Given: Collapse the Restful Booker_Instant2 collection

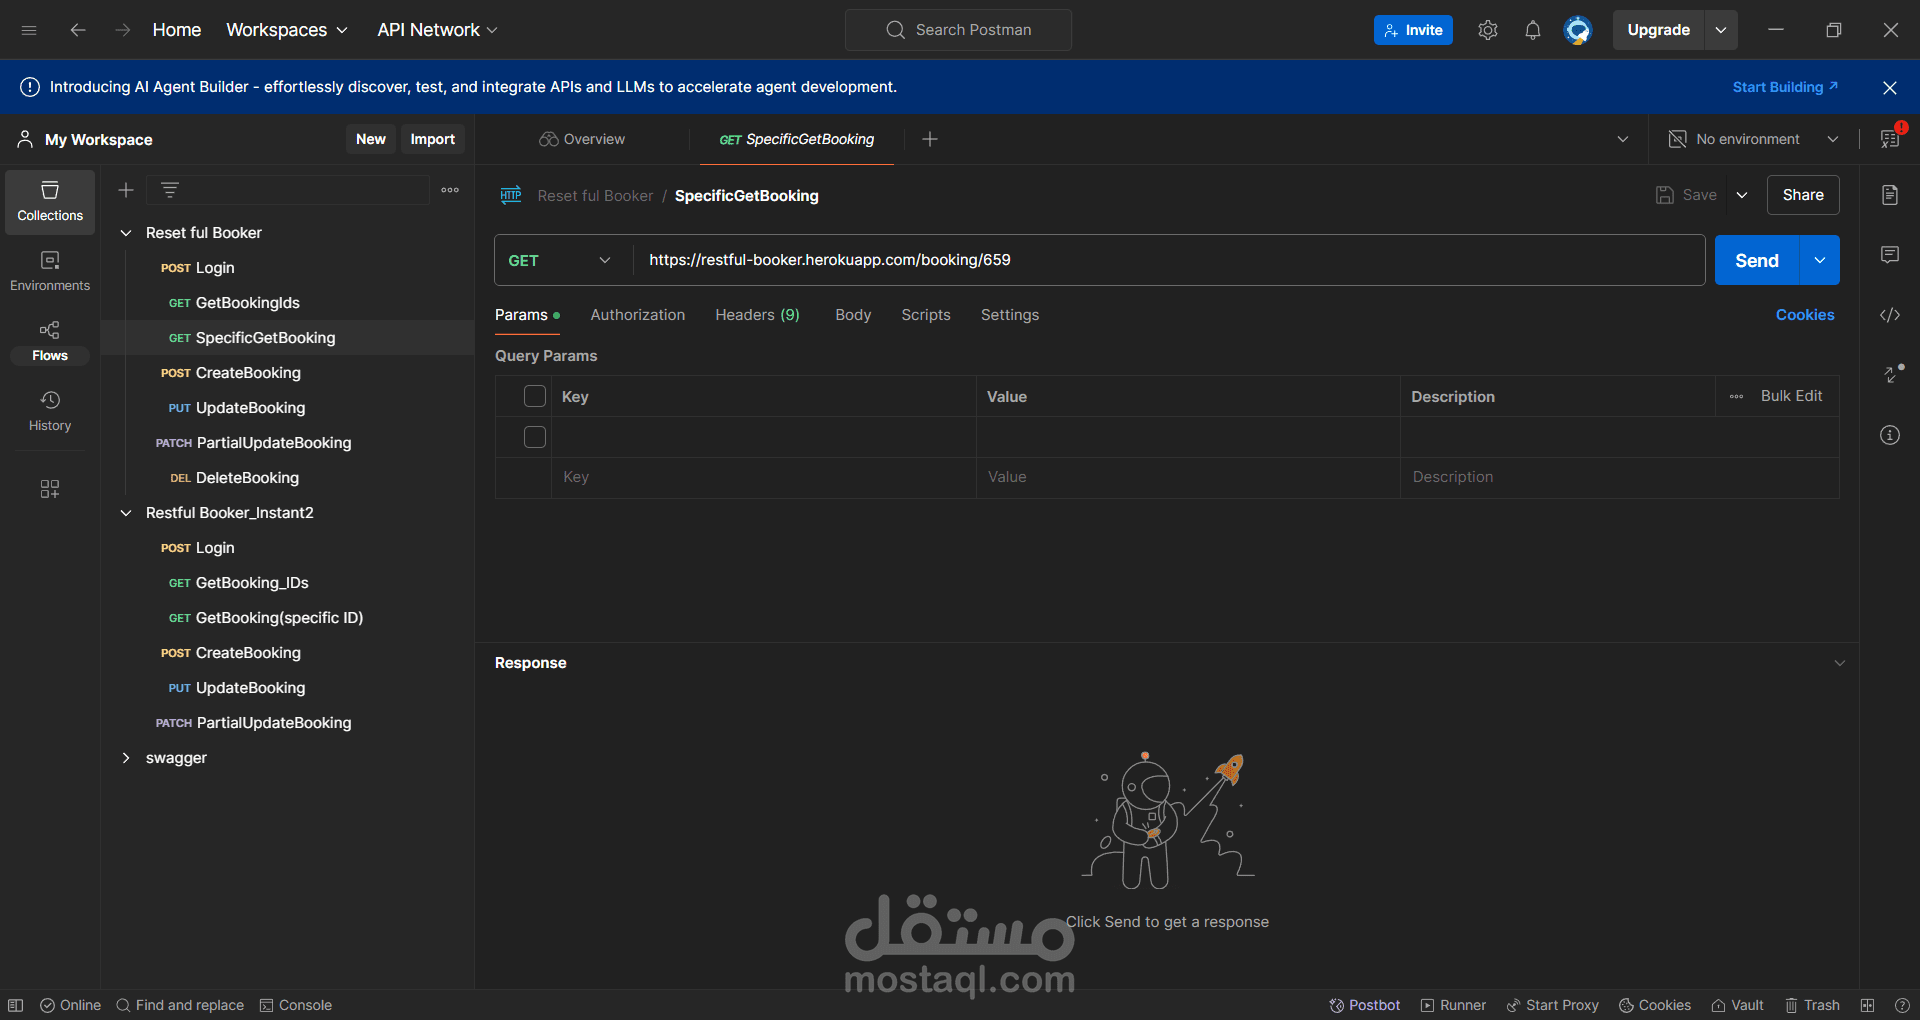Looking at the screenshot, I should tap(127, 512).
